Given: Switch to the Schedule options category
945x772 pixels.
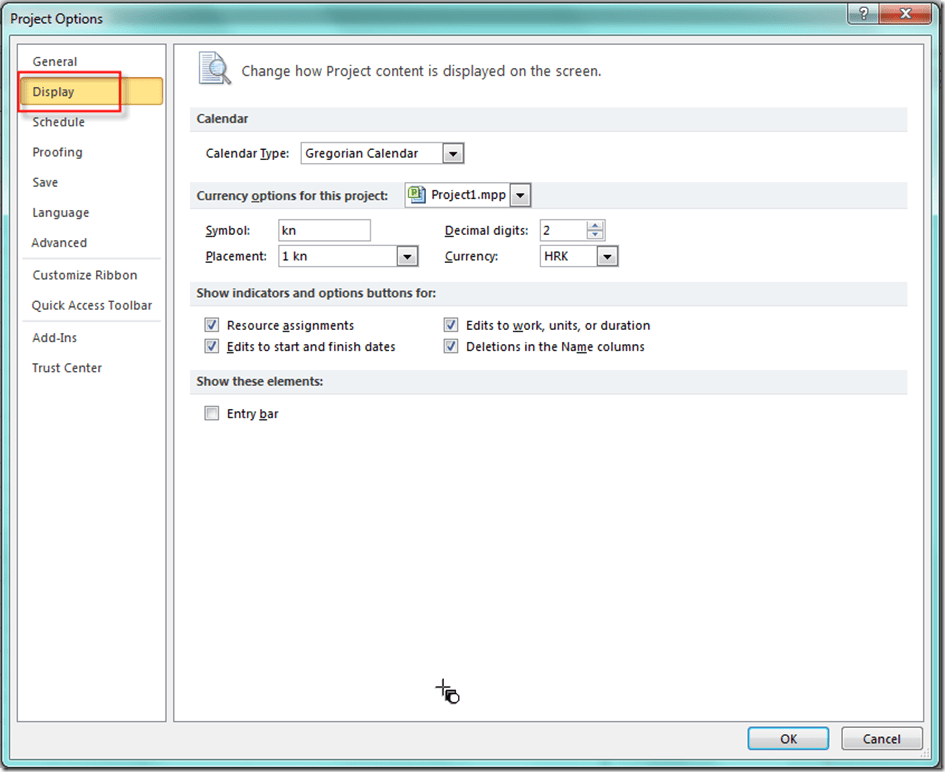Looking at the screenshot, I should coord(58,122).
